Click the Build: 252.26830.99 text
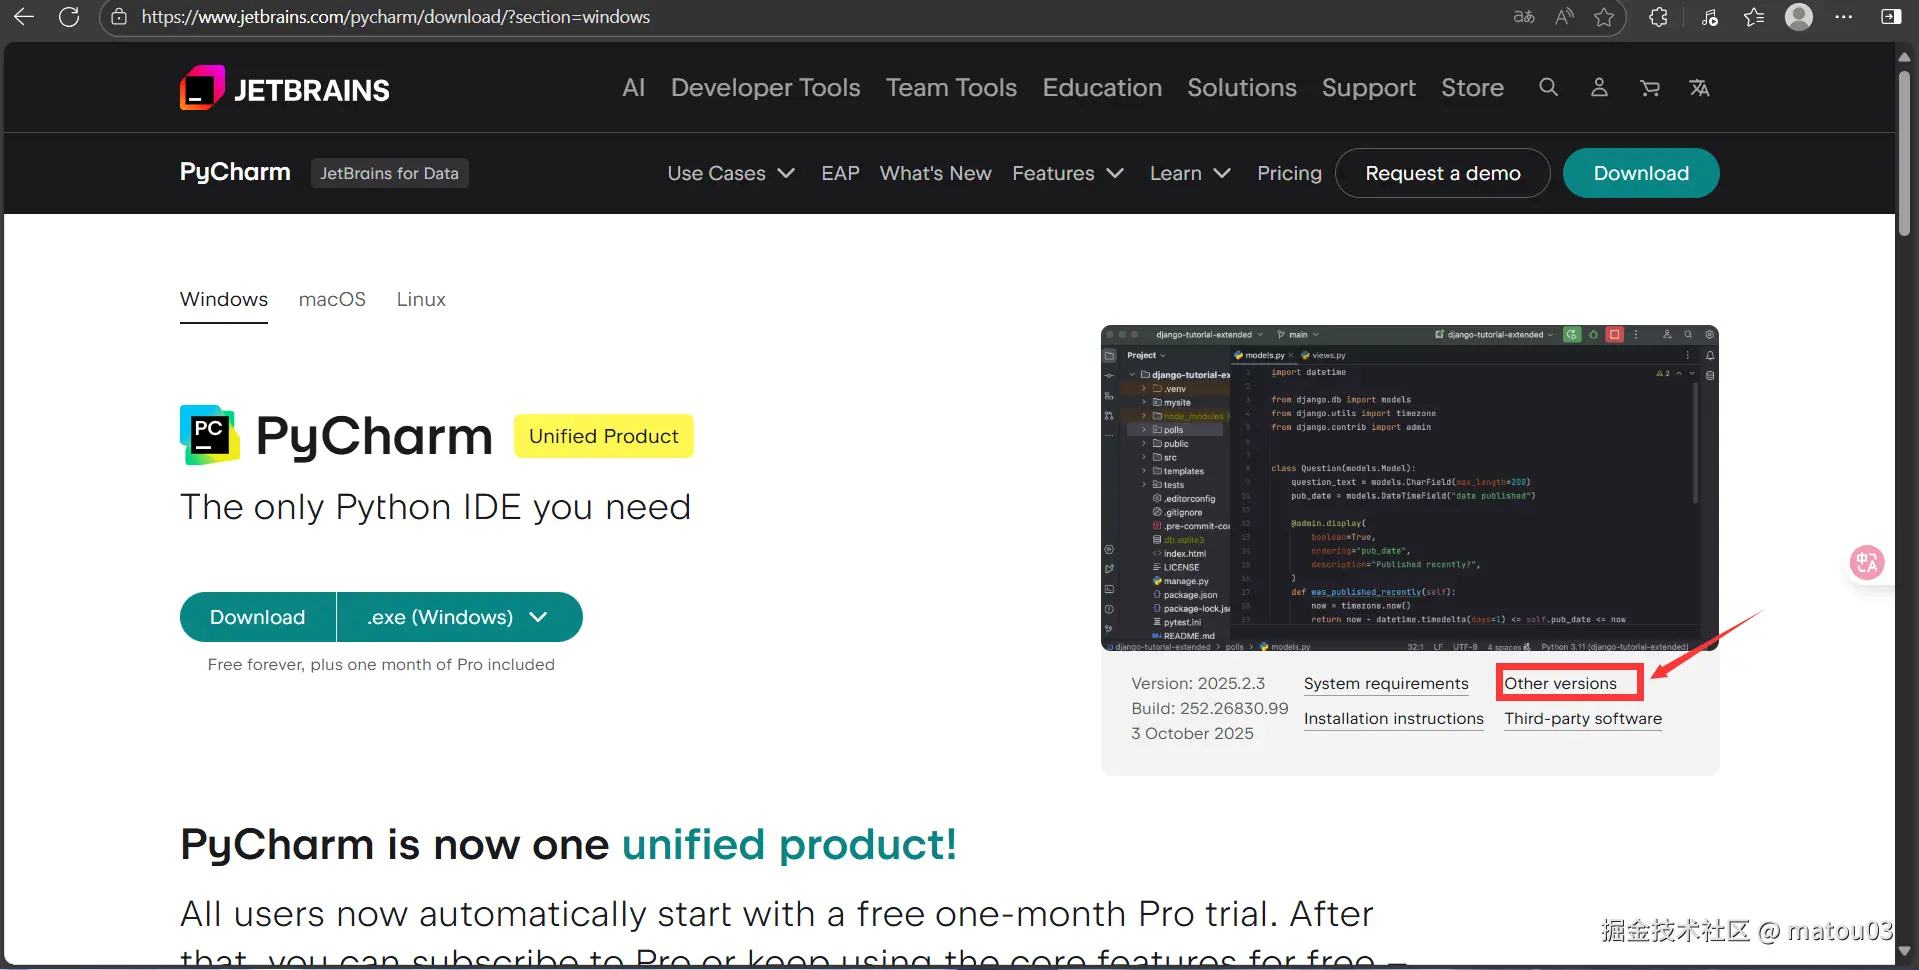The image size is (1919, 970). (1210, 709)
